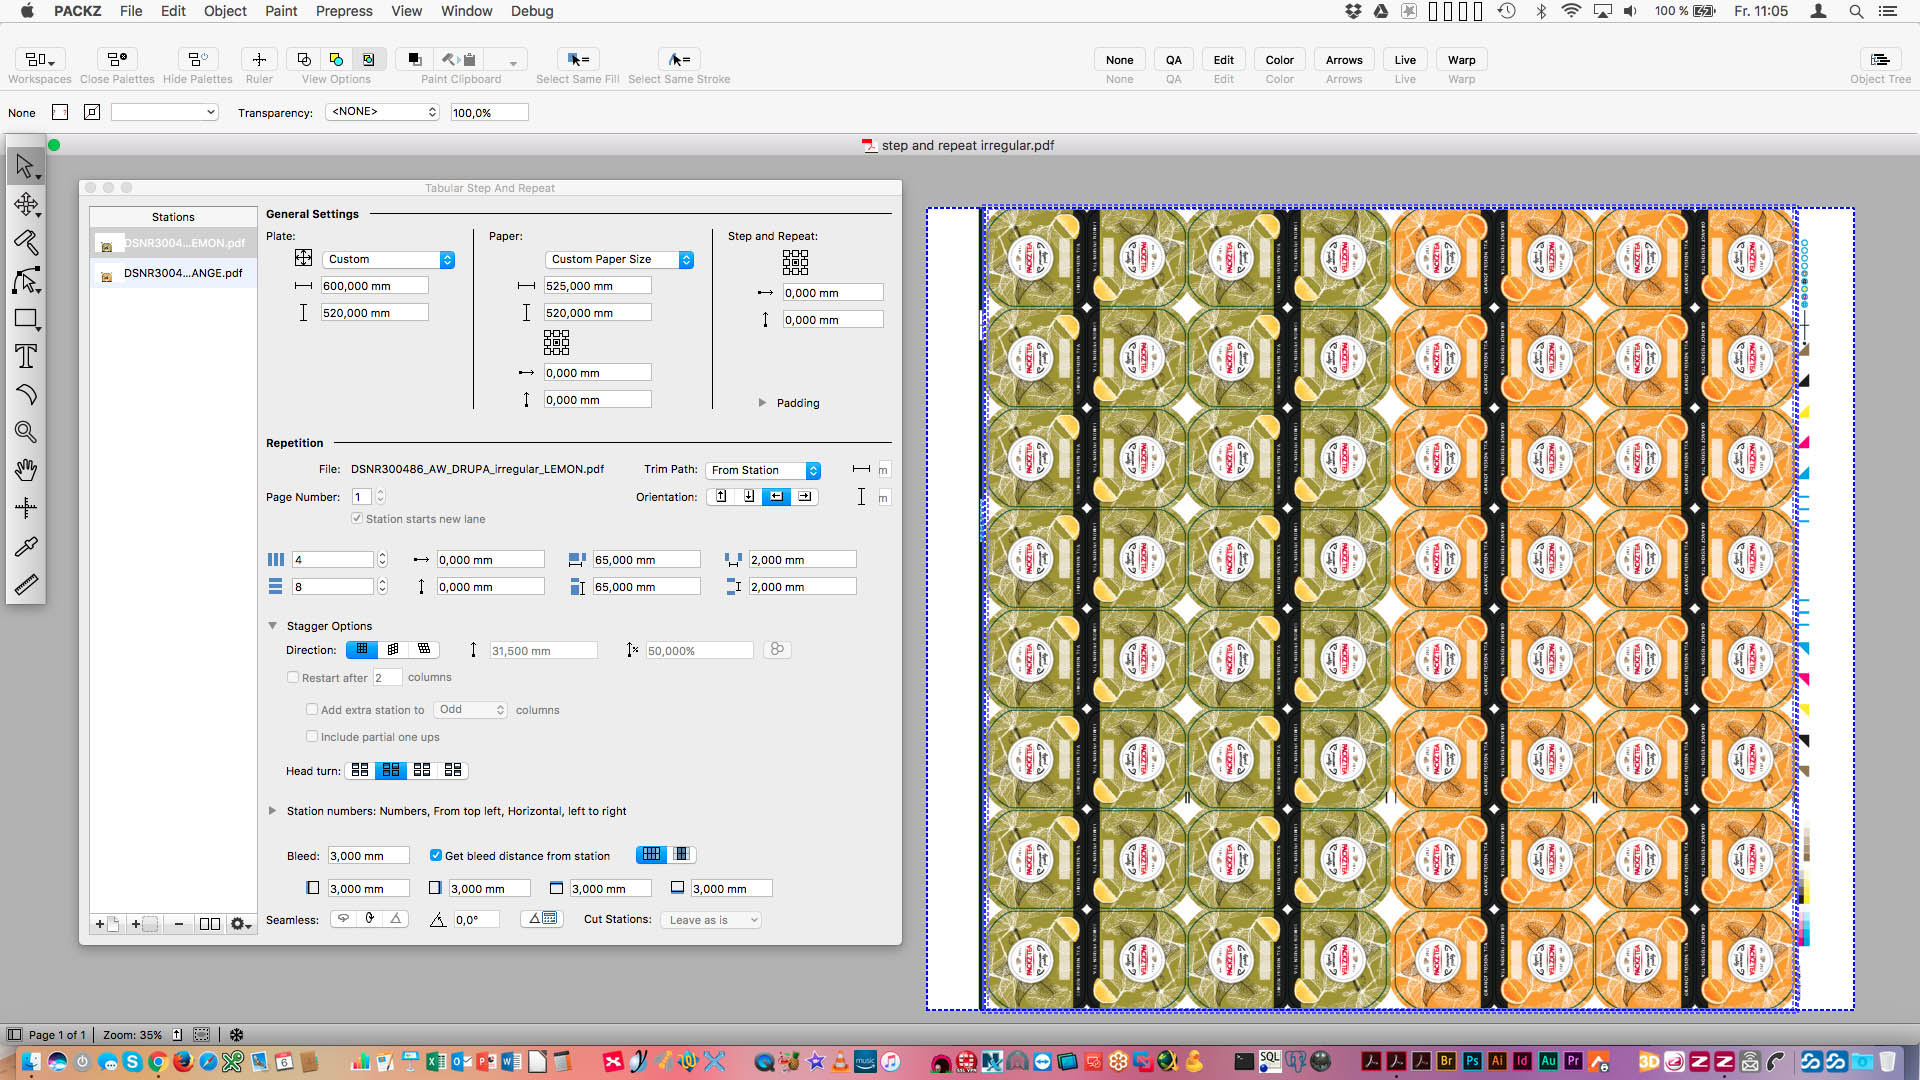This screenshot has height=1080, width=1920.
Task: Increment the columns count stepper
Action: [x=382, y=556]
